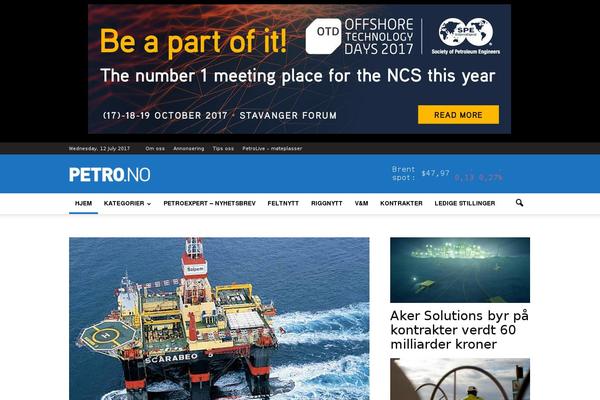
Task: Click the Brent spot price ticker
Action: pyautogui.click(x=447, y=173)
